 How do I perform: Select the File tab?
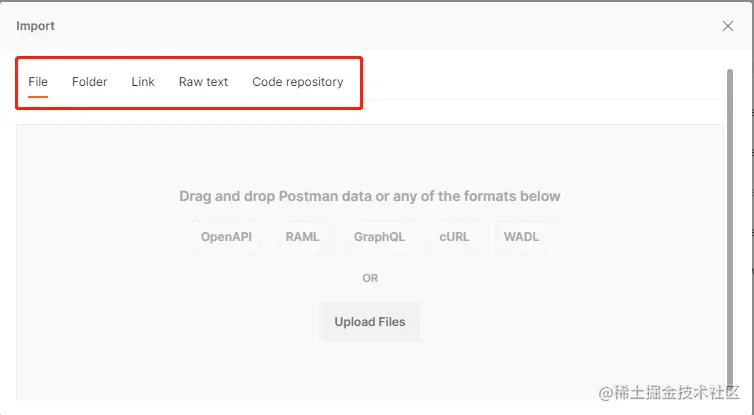[x=38, y=82]
